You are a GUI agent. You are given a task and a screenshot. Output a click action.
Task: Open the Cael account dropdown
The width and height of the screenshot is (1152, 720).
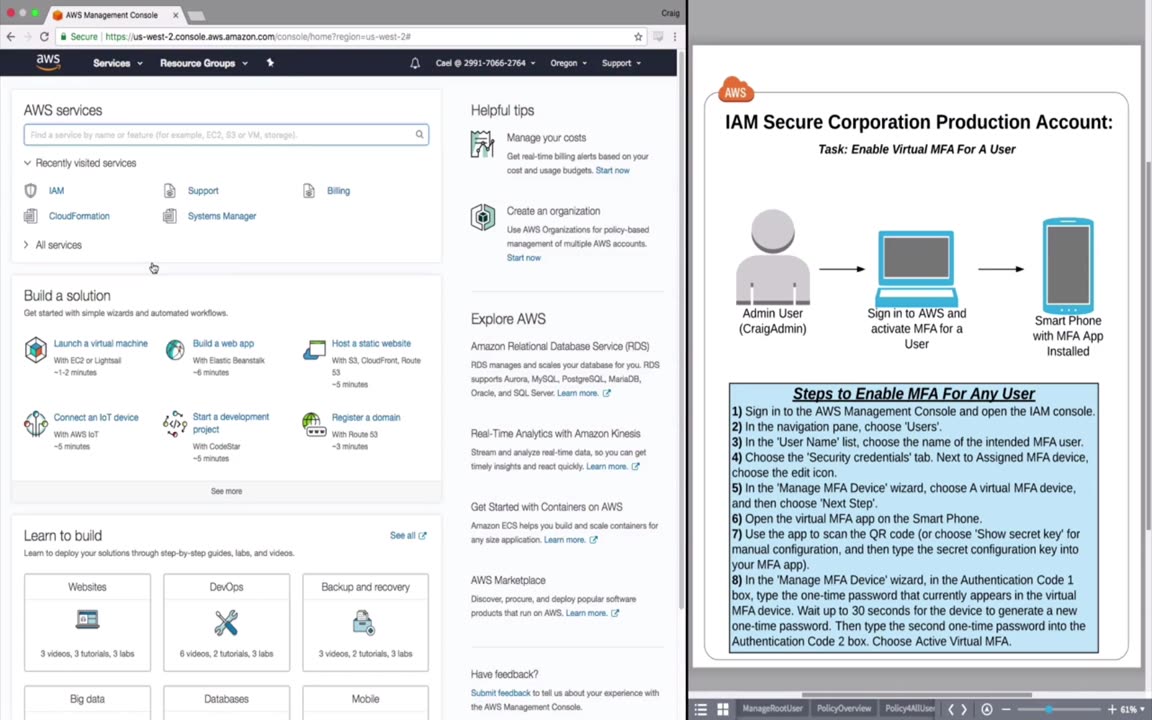click(x=485, y=63)
